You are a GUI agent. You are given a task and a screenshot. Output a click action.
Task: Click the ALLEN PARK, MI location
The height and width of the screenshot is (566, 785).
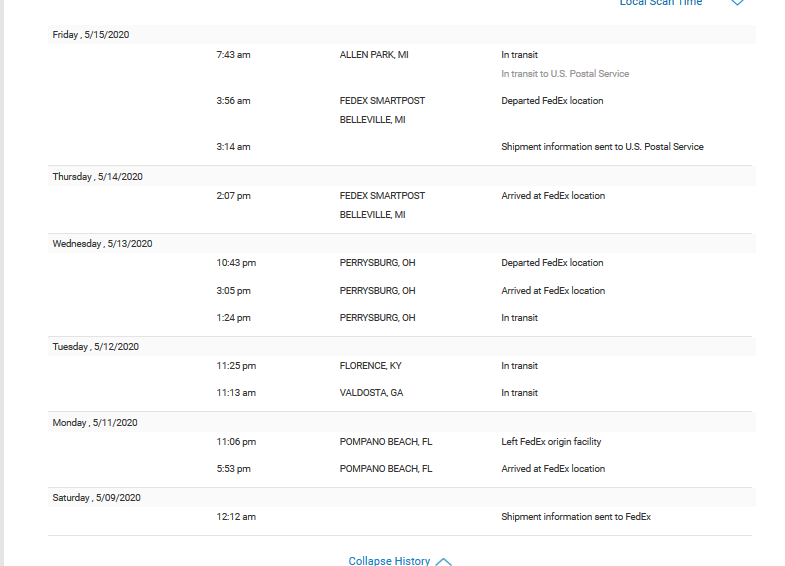374,55
